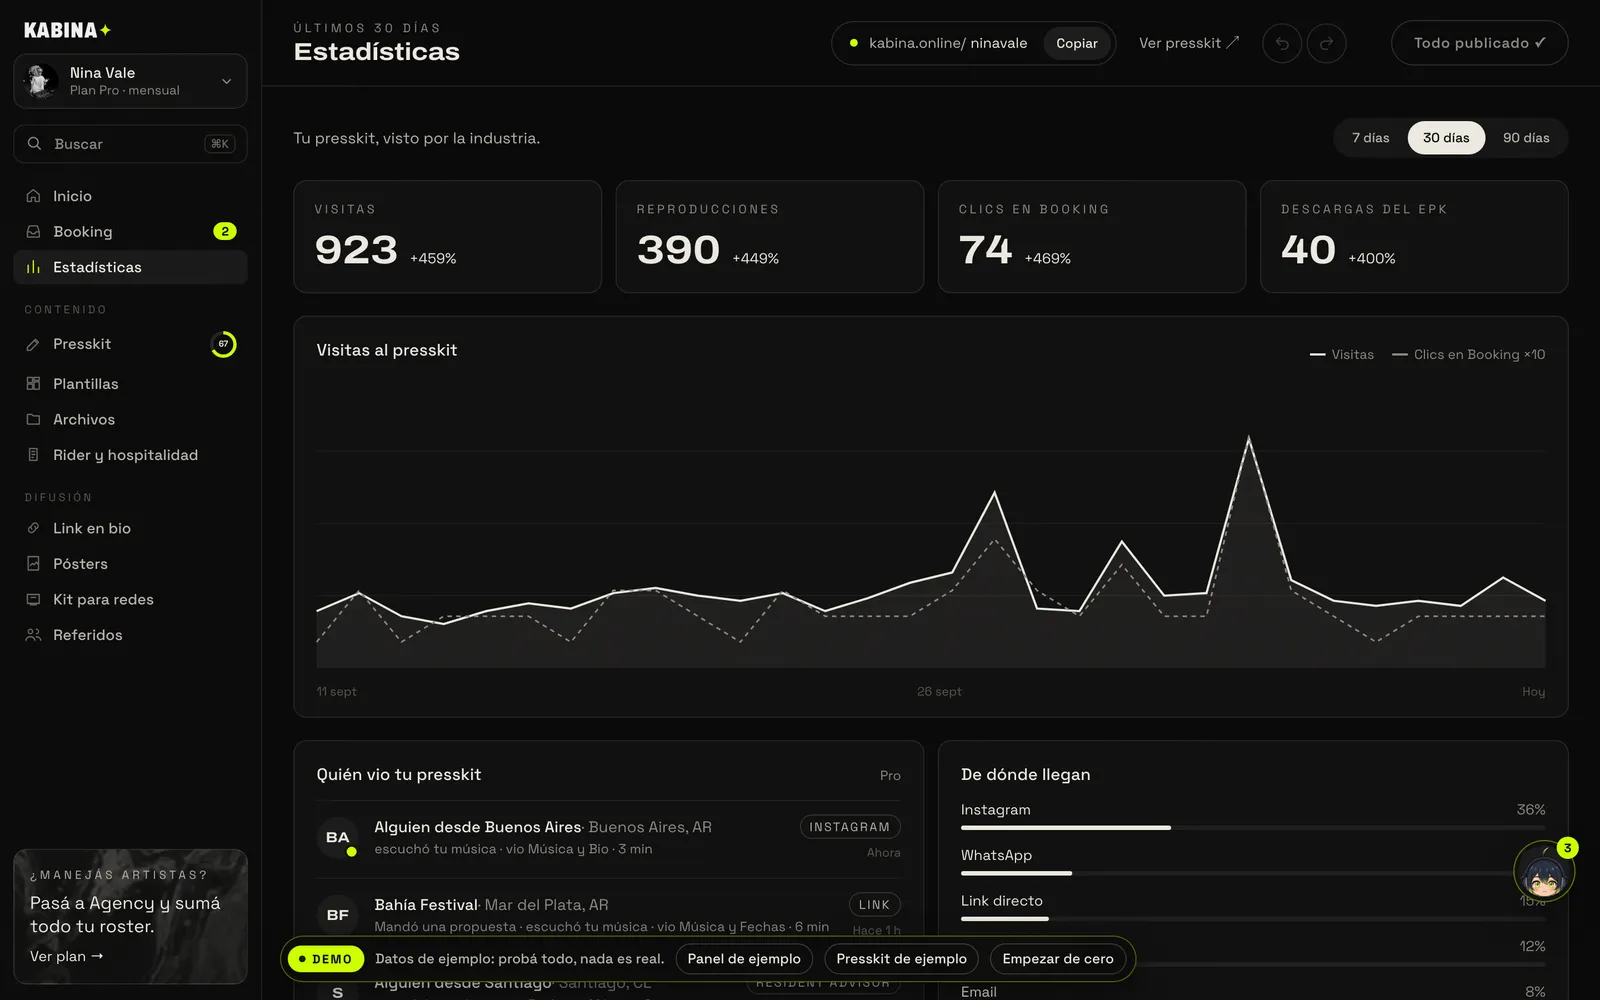1600x1000 pixels.
Task: Click the INSTAGRAM source tag
Action: pos(850,827)
